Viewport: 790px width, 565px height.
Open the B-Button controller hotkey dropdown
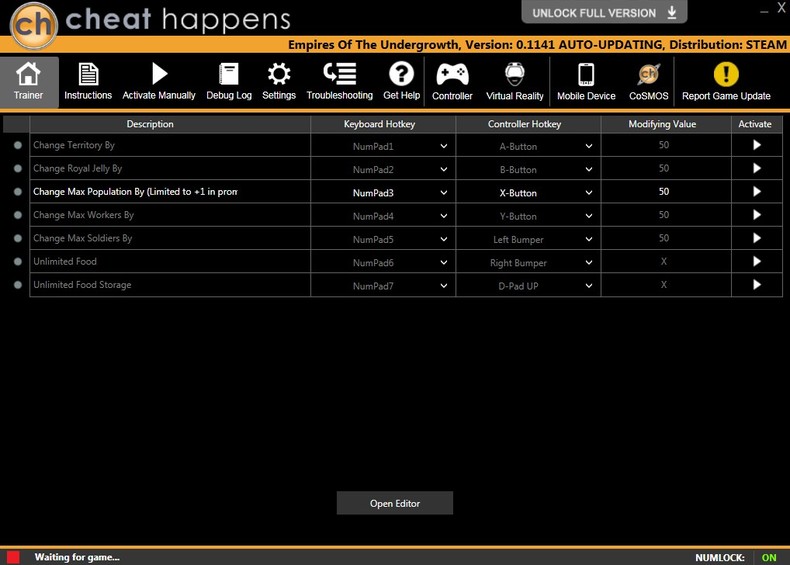(588, 169)
